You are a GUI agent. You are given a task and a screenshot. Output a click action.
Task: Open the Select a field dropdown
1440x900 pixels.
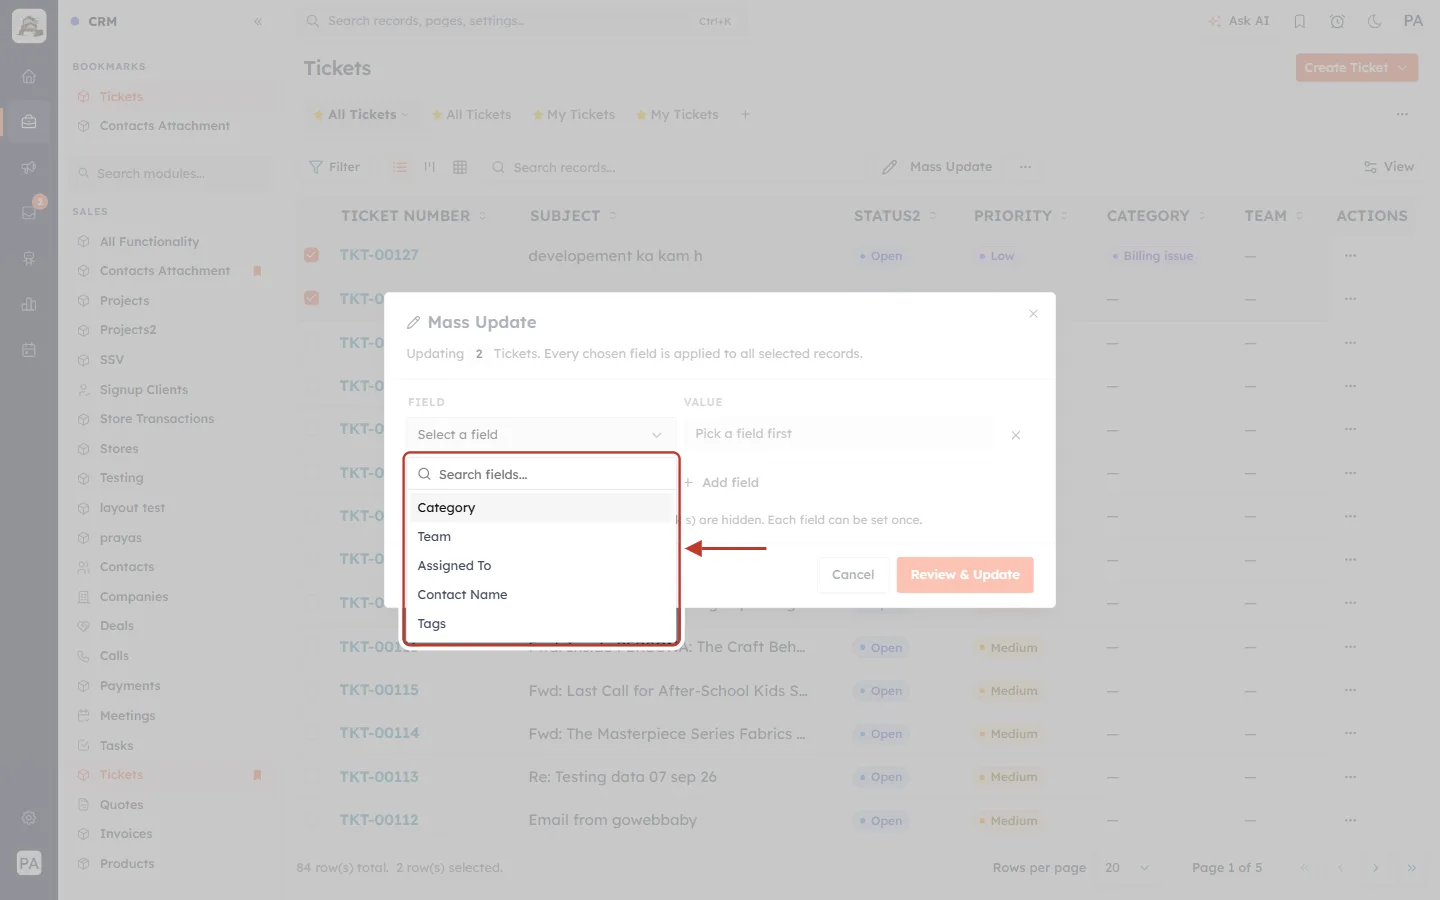[540, 434]
